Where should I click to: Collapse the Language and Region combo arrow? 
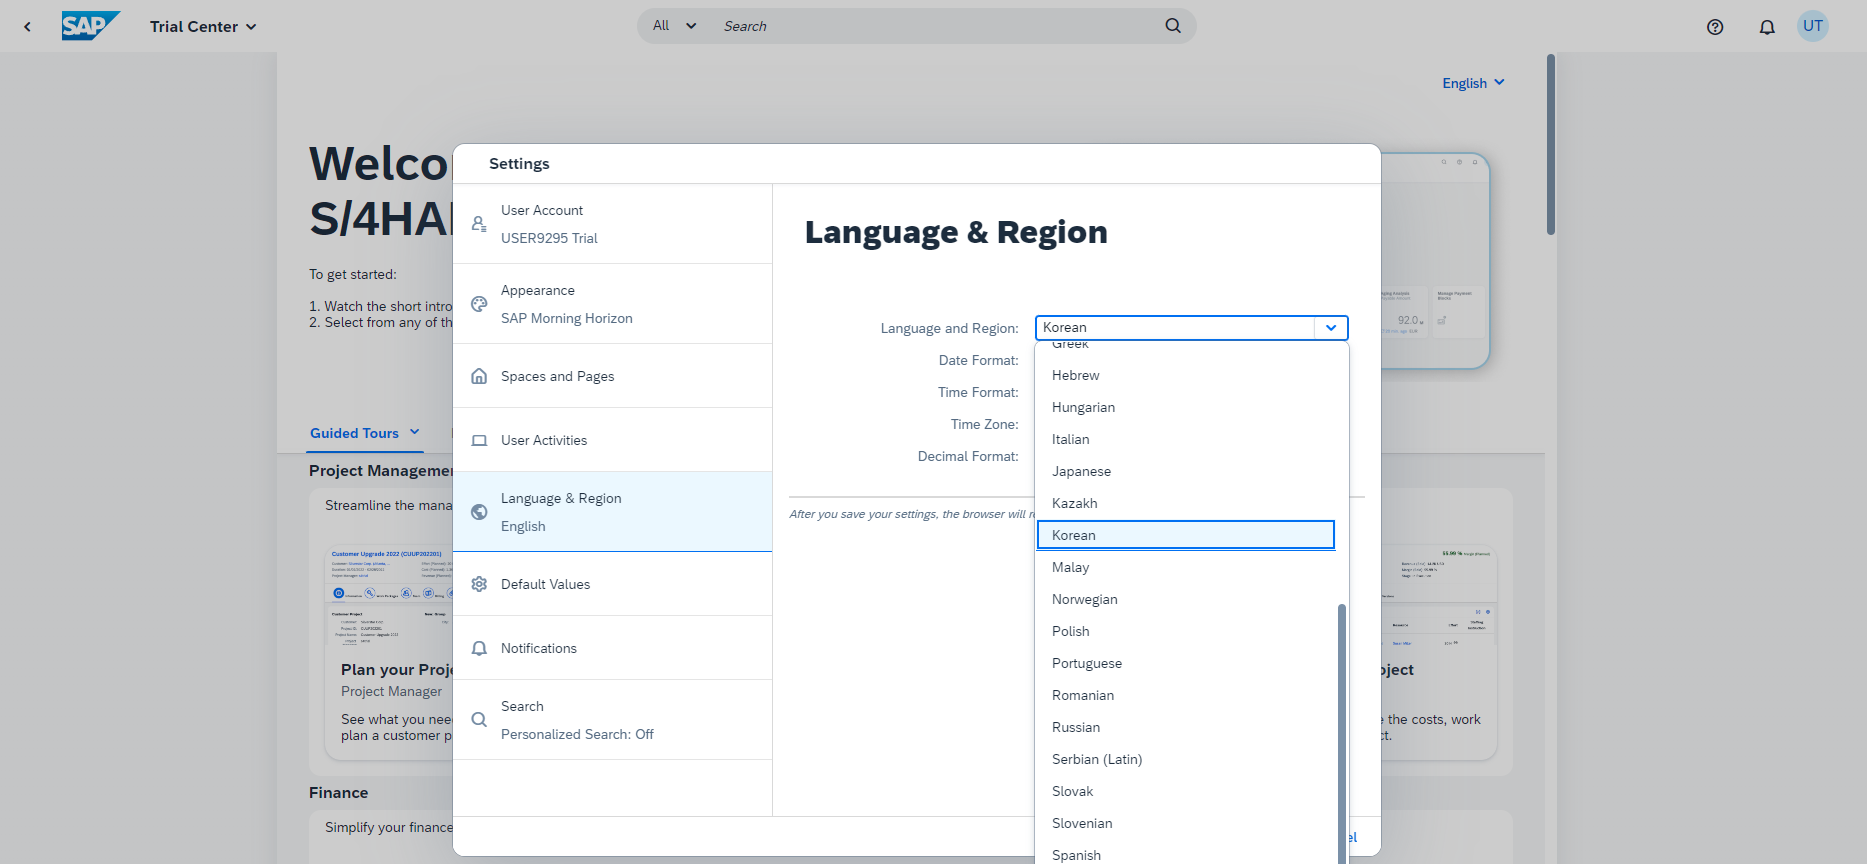pyautogui.click(x=1331, y=328)
